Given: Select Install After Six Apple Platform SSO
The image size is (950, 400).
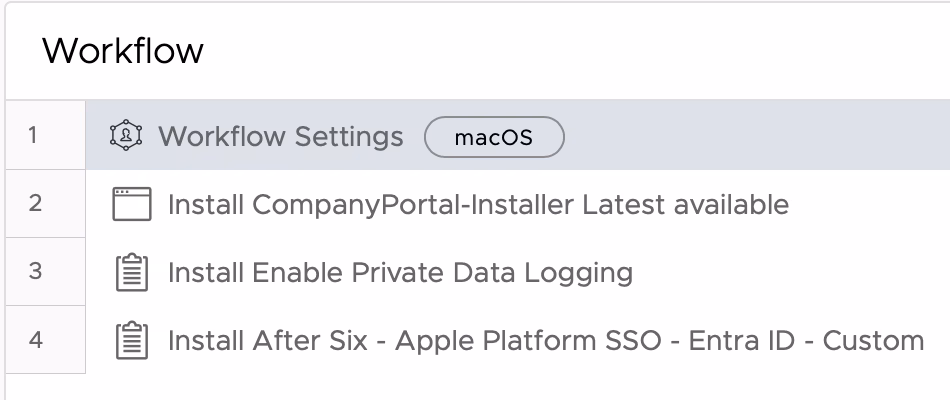Looking at the screenshot, I should click(x=546, y=341).
